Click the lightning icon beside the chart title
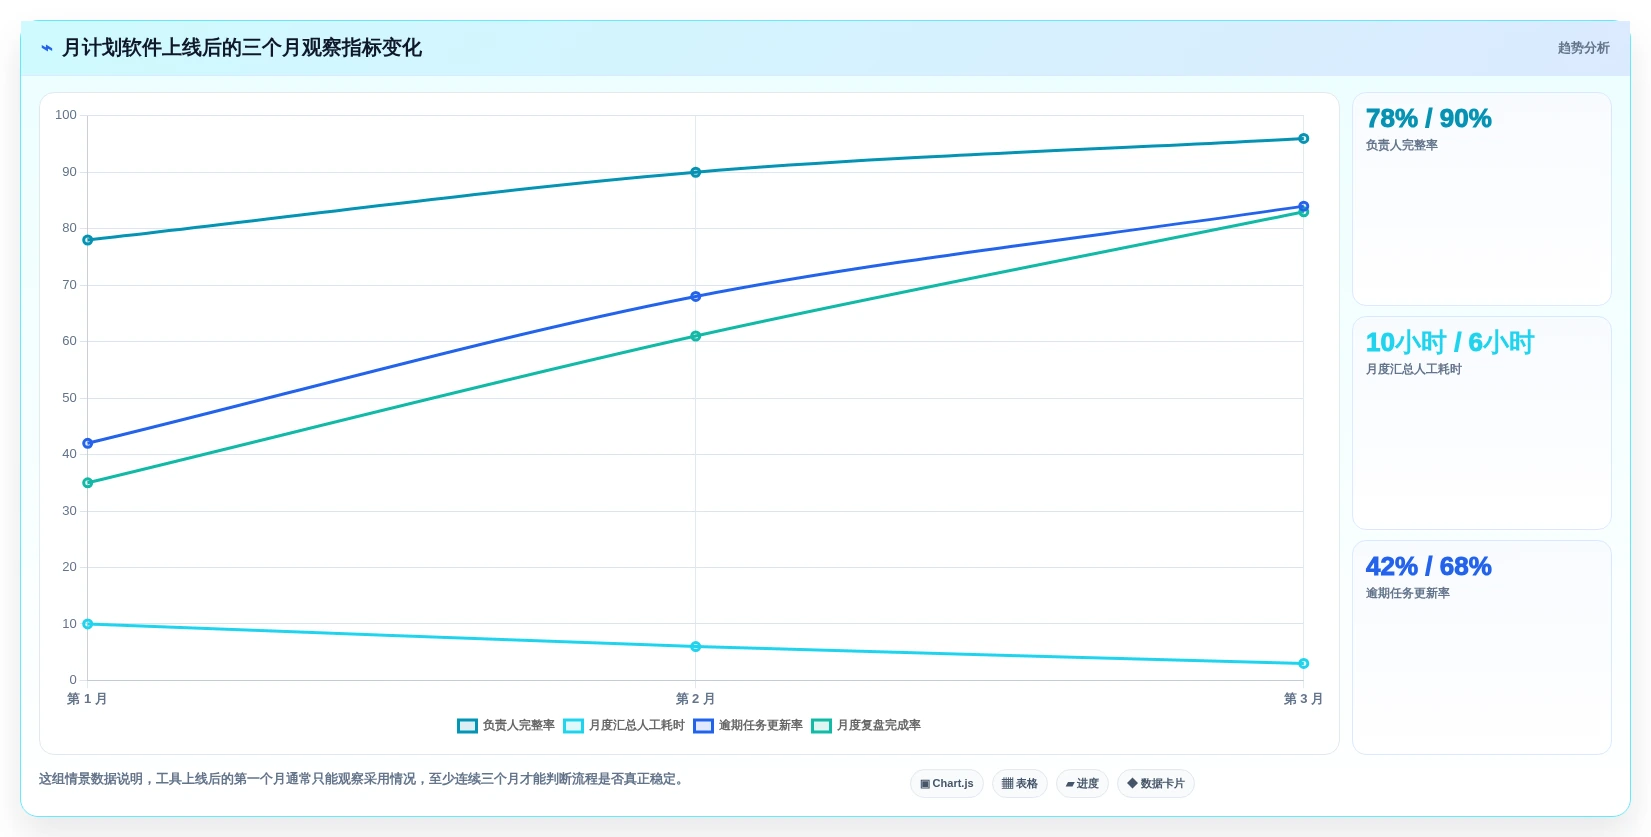 (x=46, y=48)
